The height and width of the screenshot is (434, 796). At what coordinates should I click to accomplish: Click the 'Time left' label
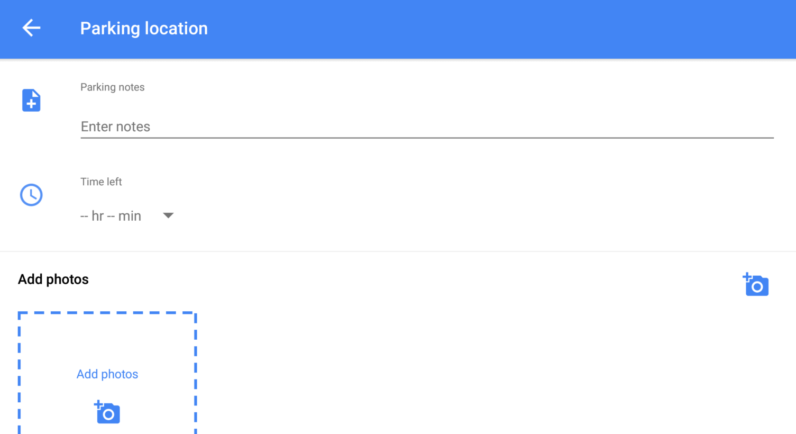click(x=101, y=182)
